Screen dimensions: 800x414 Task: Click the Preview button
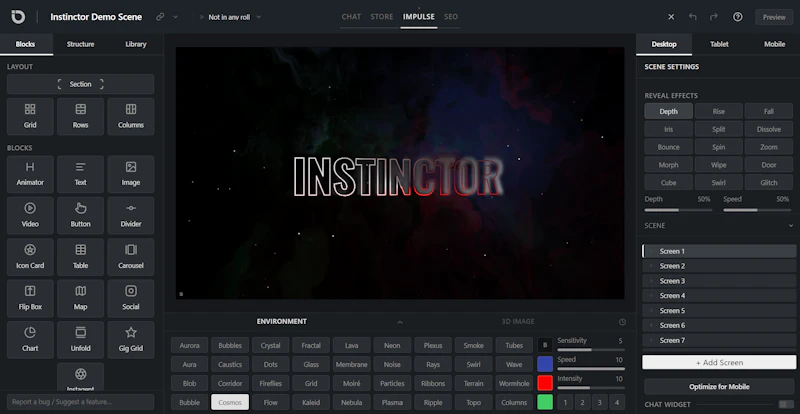[x=774, y=17]
